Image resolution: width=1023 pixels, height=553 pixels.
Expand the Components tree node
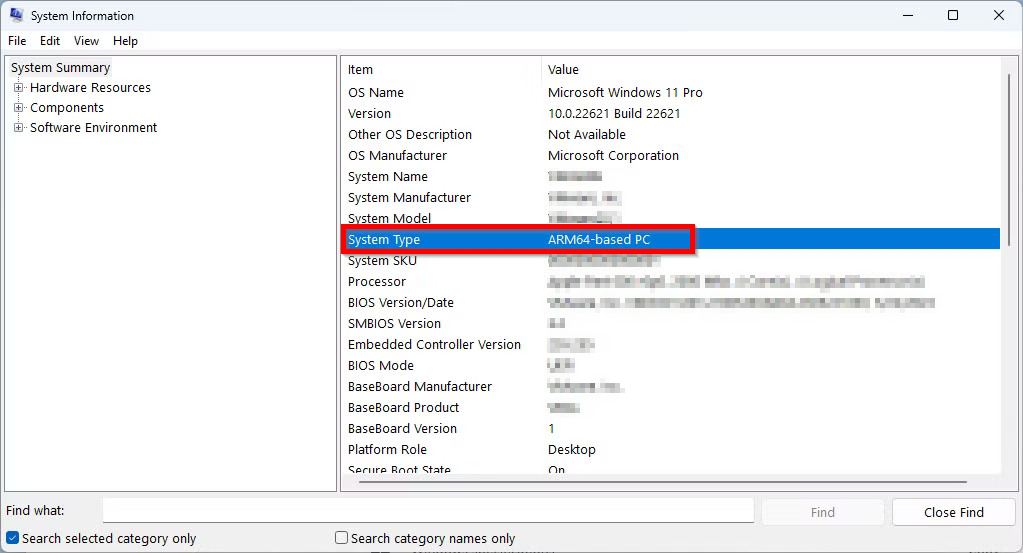point(18,108)
